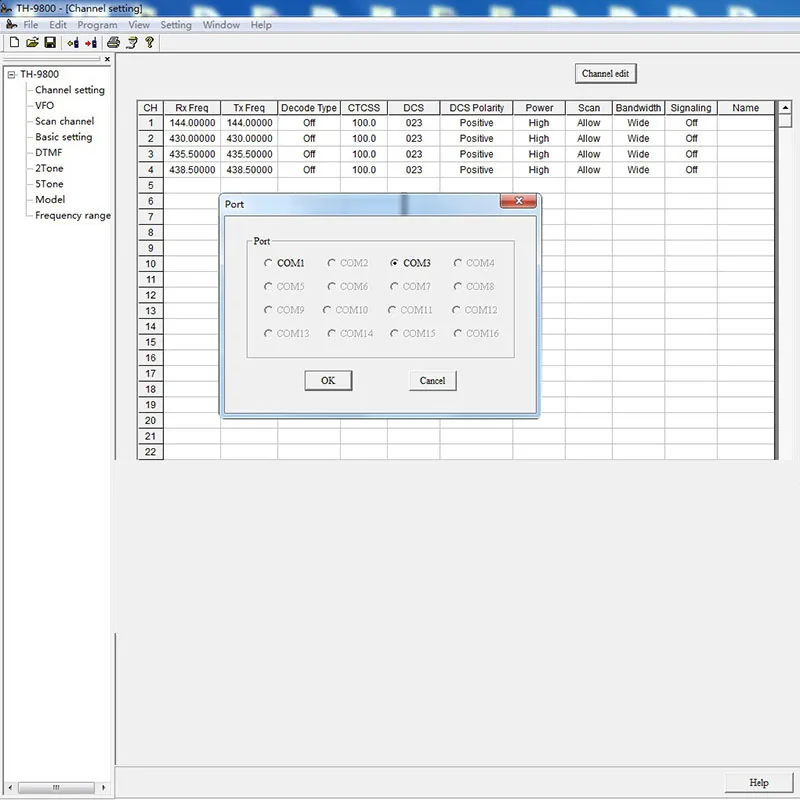Select row header 10 in channel table
The image size is (800, 800).
[151, 264]
